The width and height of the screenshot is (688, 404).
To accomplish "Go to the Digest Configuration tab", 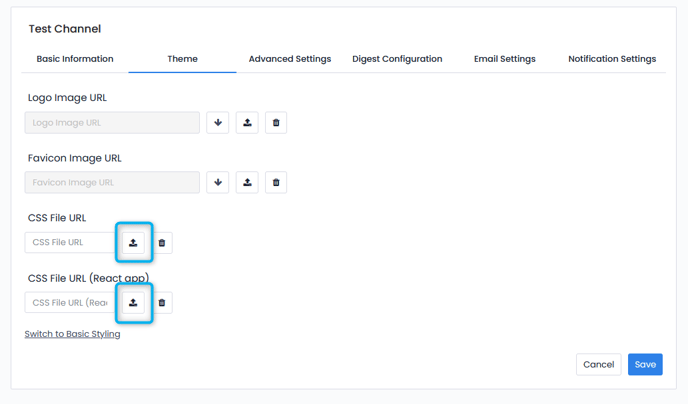I will coord(397,59).
